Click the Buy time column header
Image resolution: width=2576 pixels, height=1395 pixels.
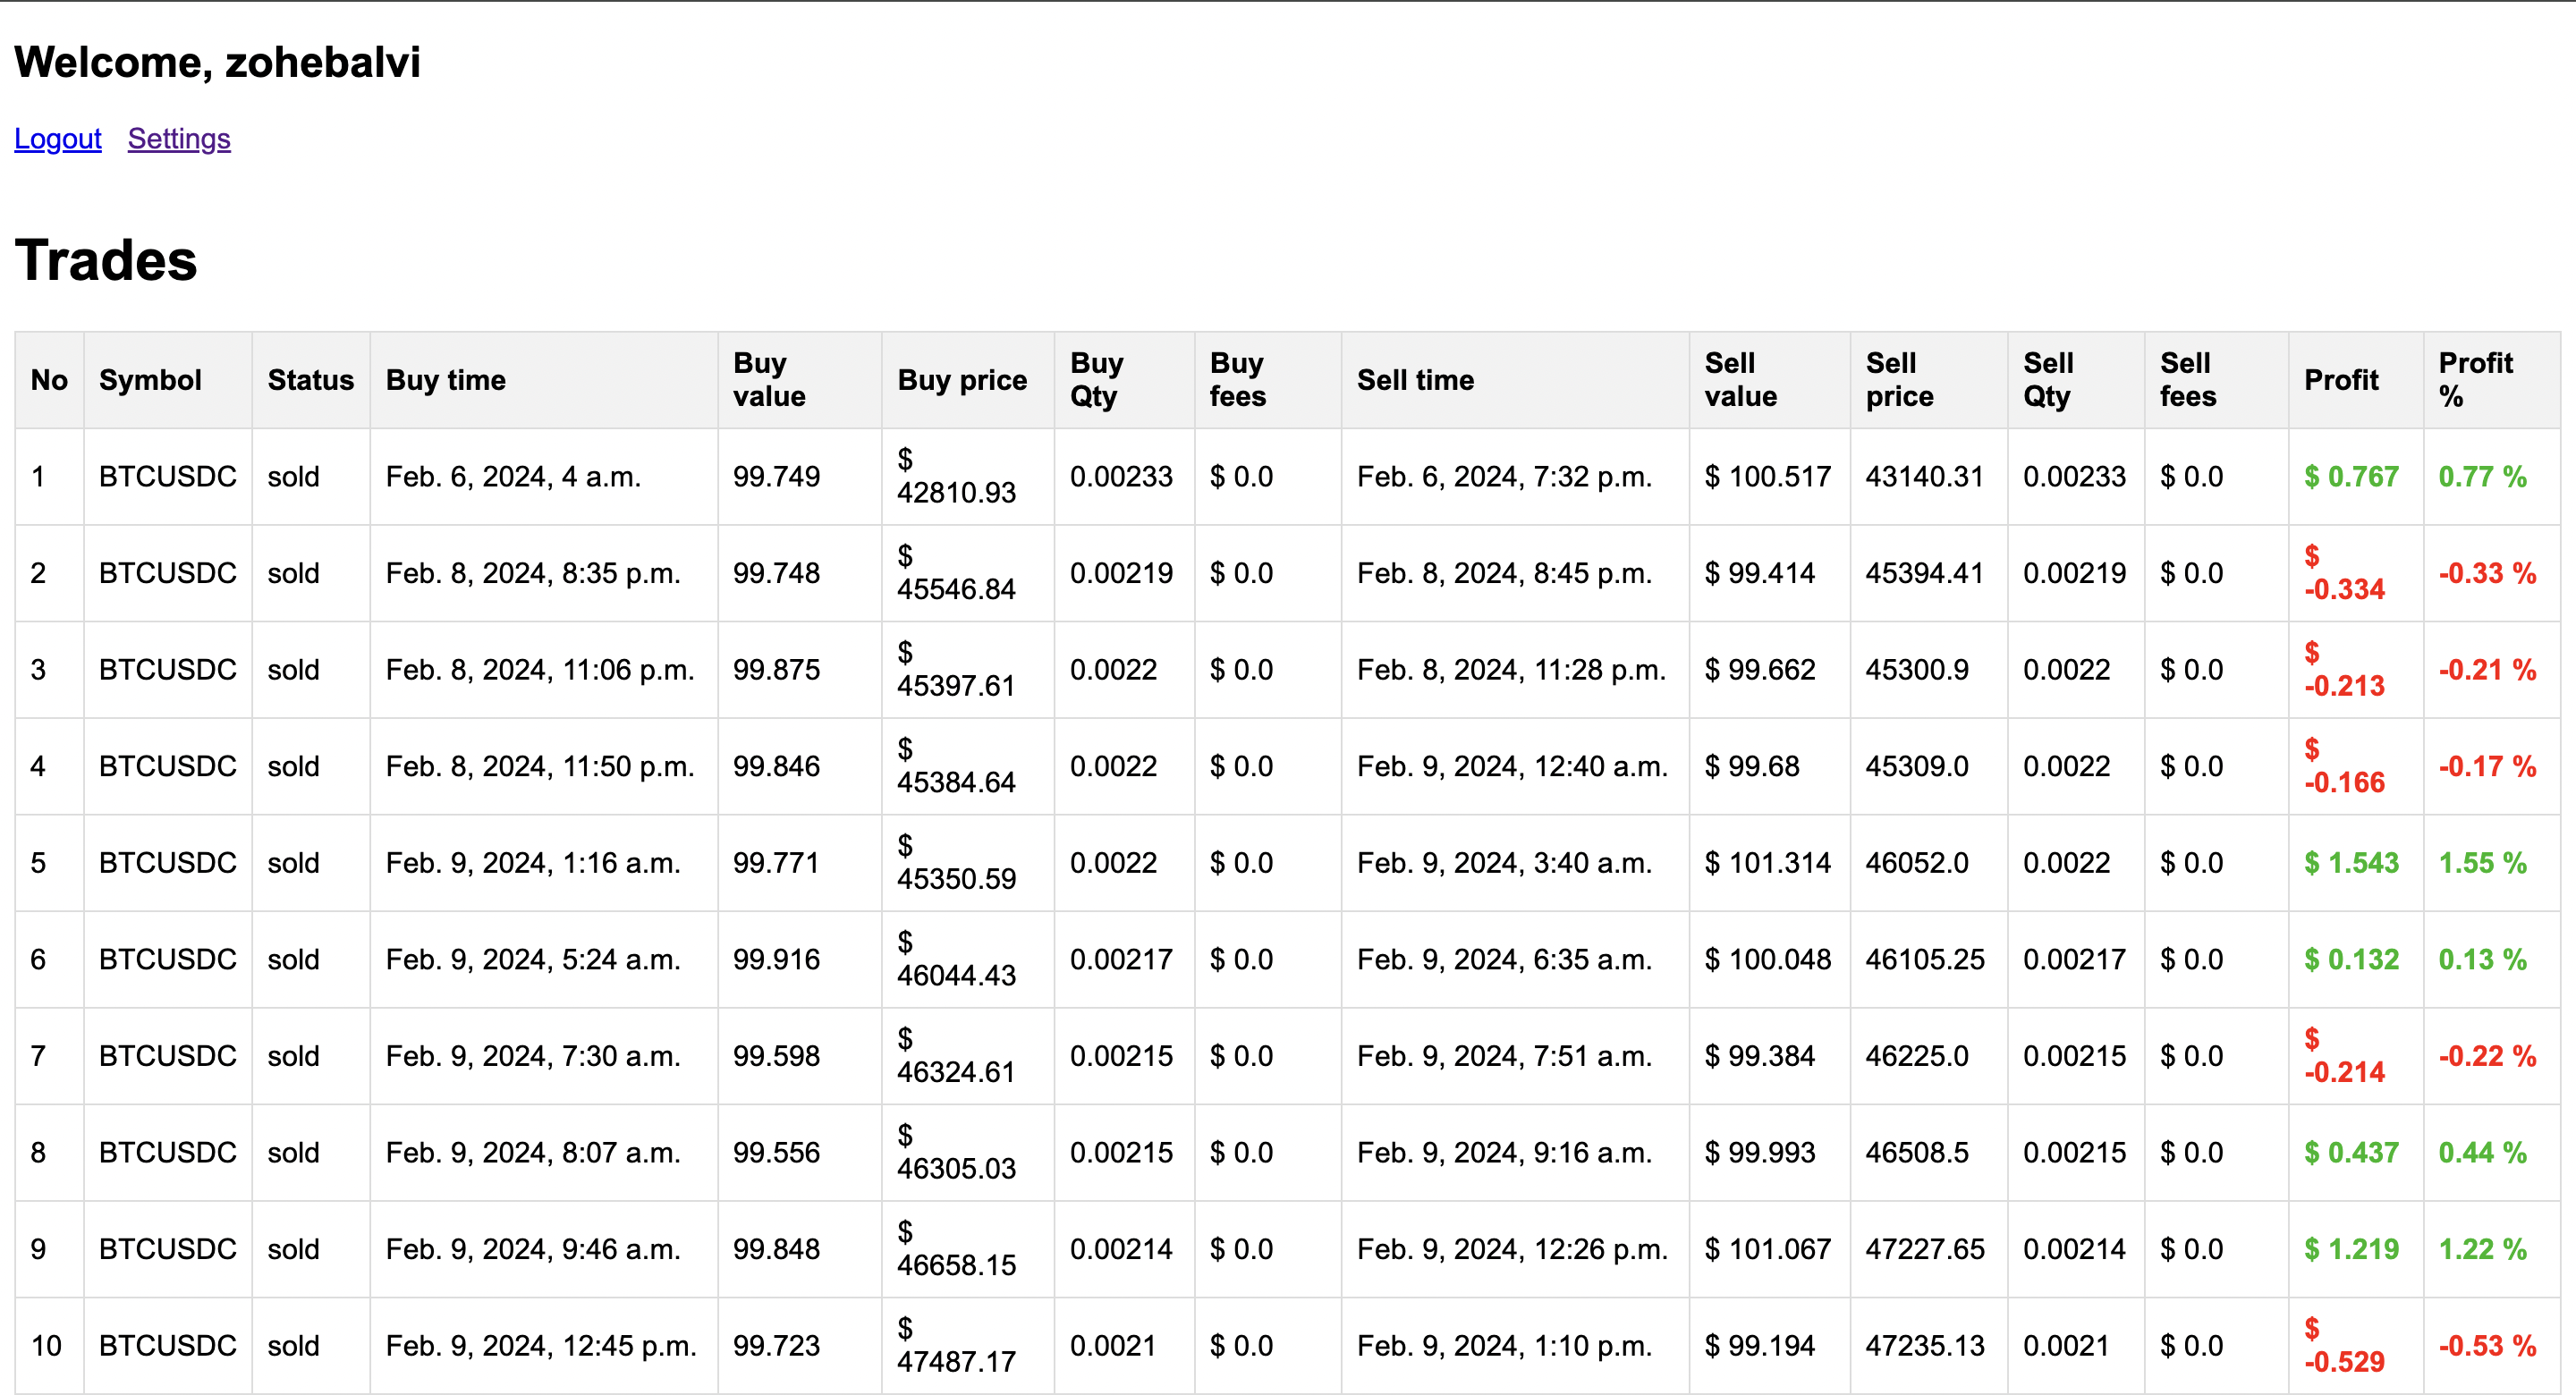(445, 380)
